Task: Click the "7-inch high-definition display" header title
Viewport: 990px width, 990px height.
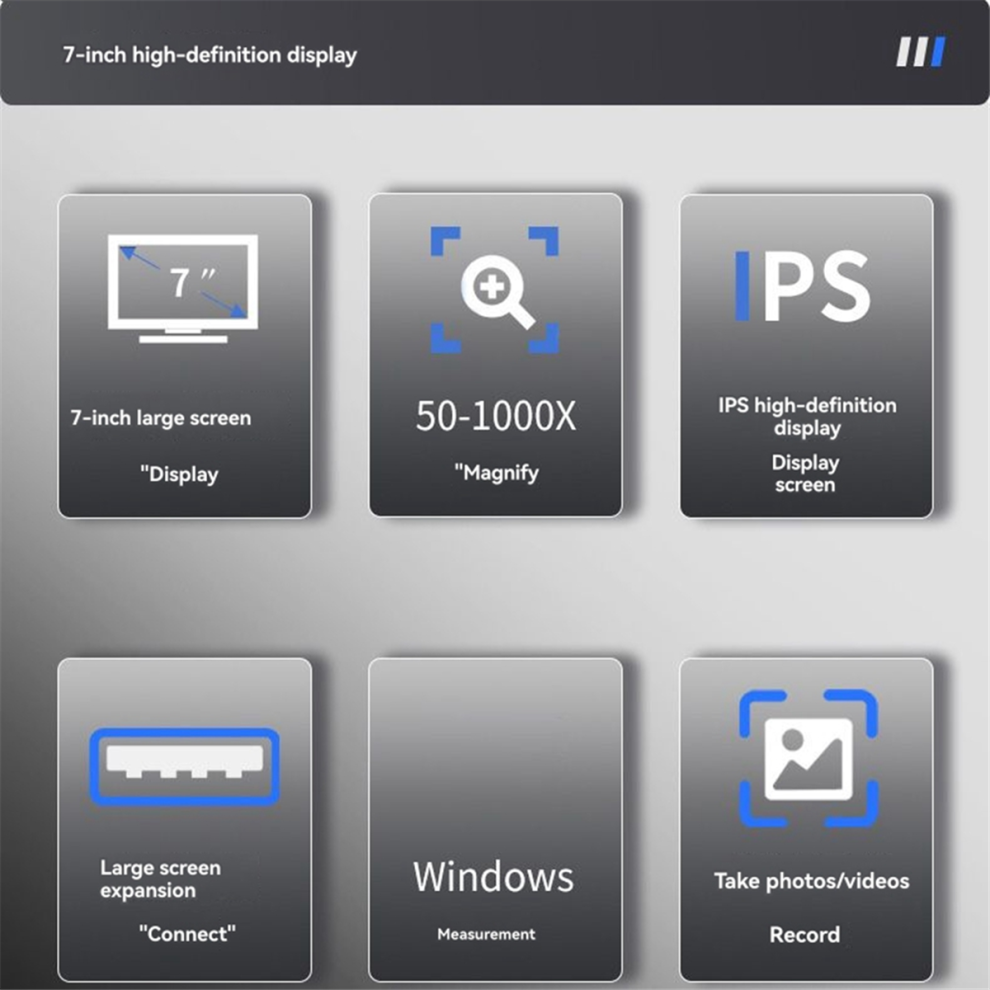Action: pos(210,55)
